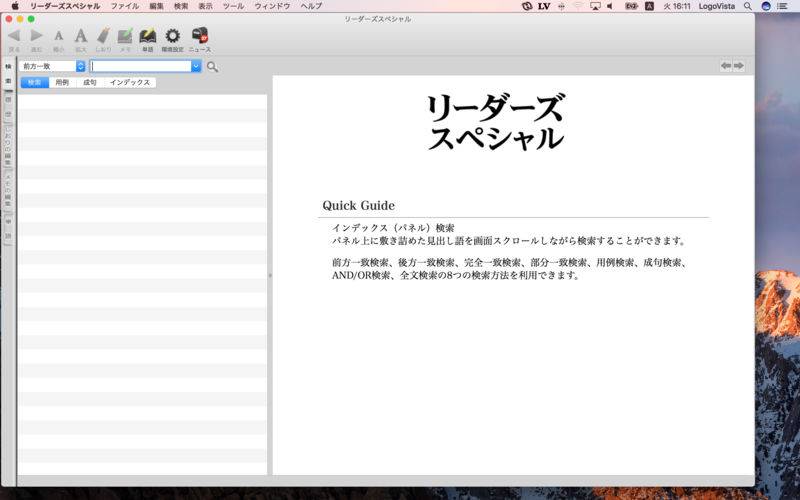This screenshot has width=800, height=500.
Task: Expand the search history dropdown arrow
Action: tap(196, 66)
